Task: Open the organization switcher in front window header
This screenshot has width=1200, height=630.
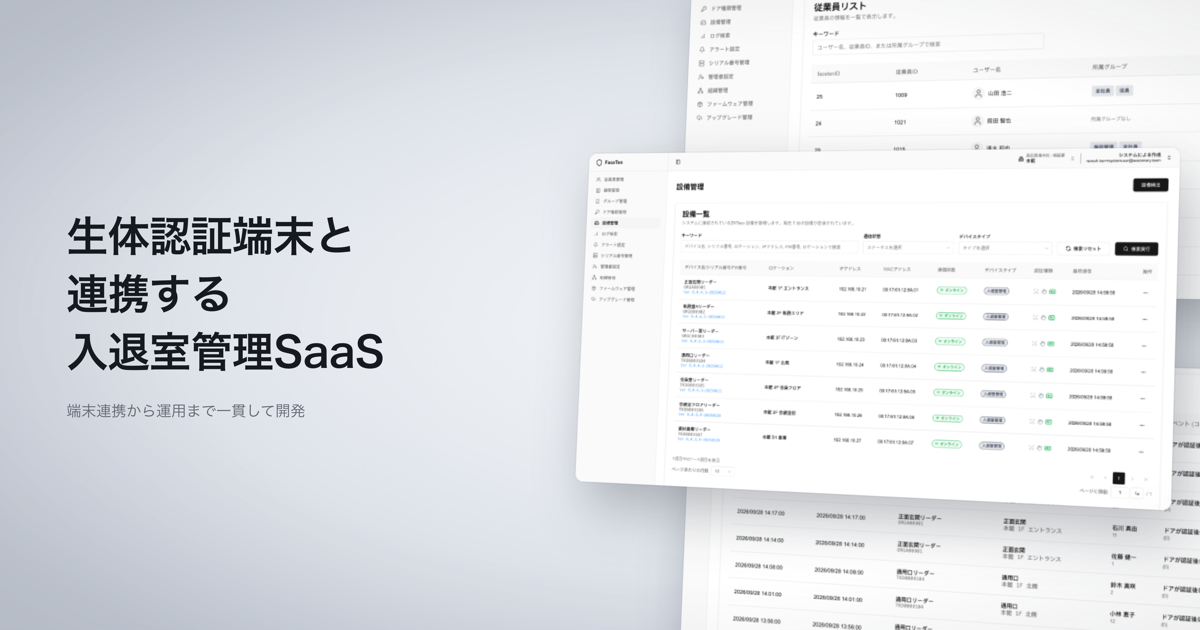Action: (x=1046, y=158)
